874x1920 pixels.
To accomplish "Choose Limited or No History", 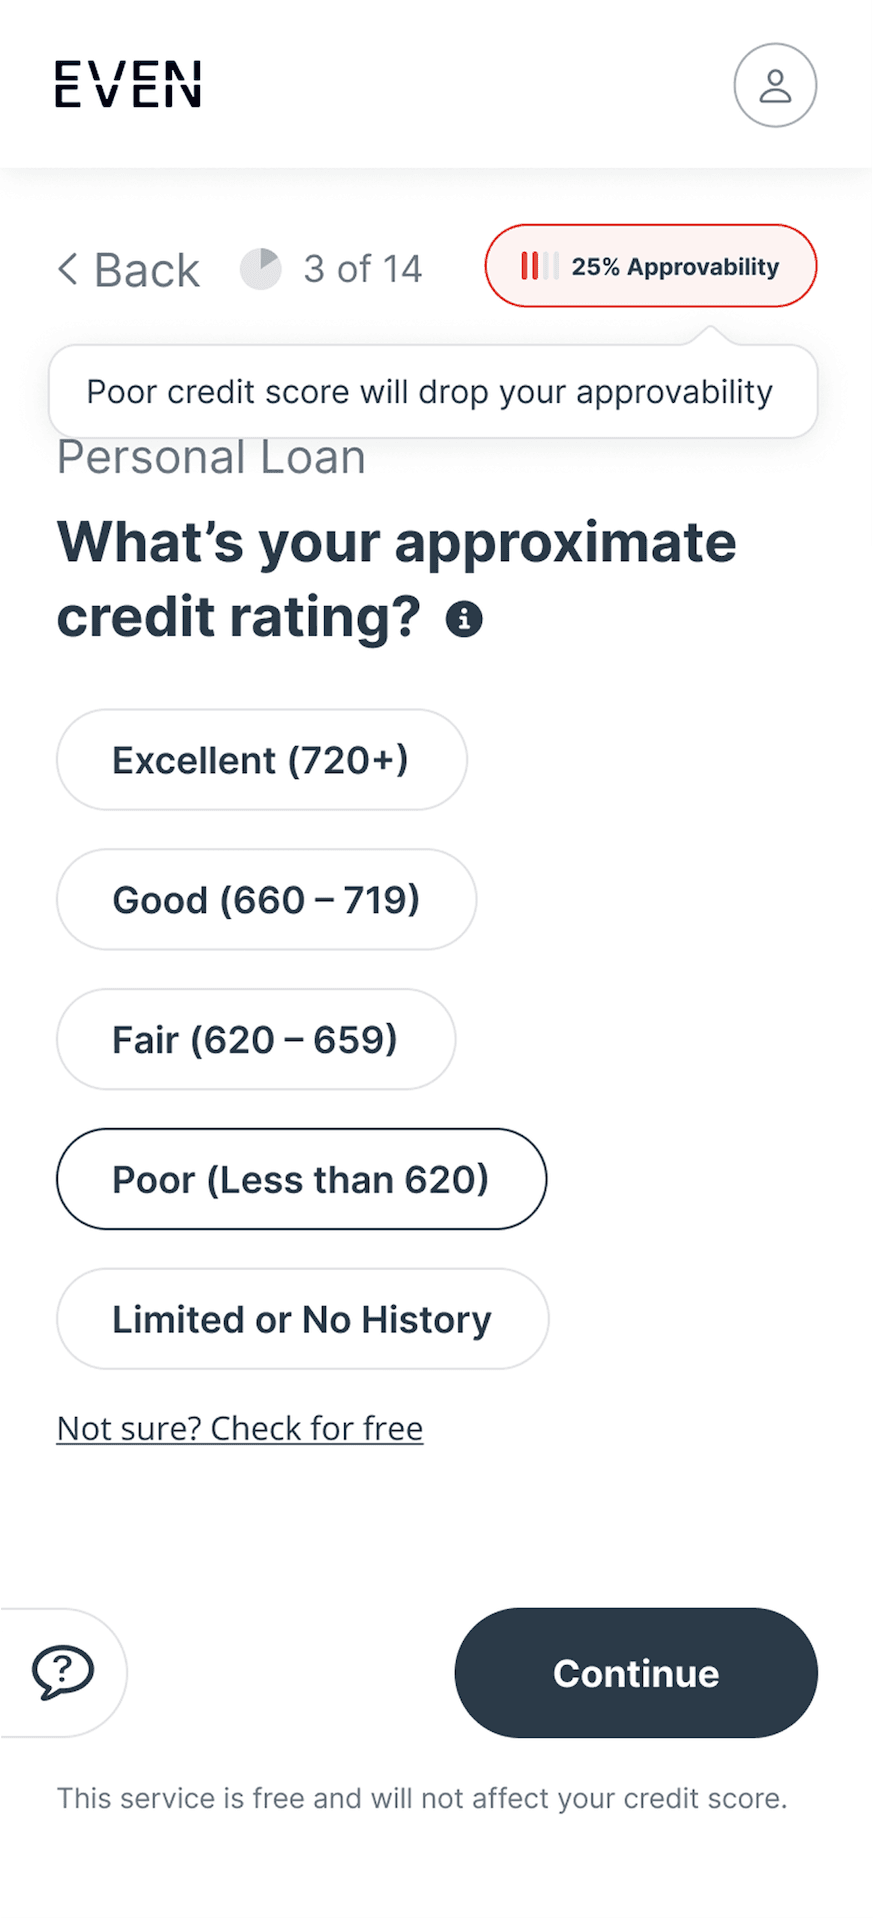I will (302, 1319).
